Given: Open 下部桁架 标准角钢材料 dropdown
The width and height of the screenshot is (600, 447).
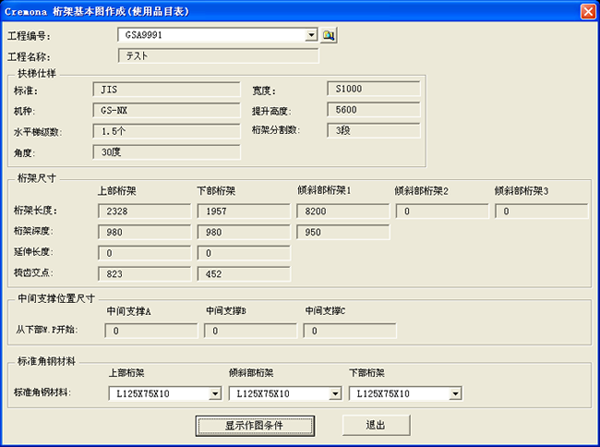Looking at the screenshot, I should pyautogui.click(x=455, y=394).
